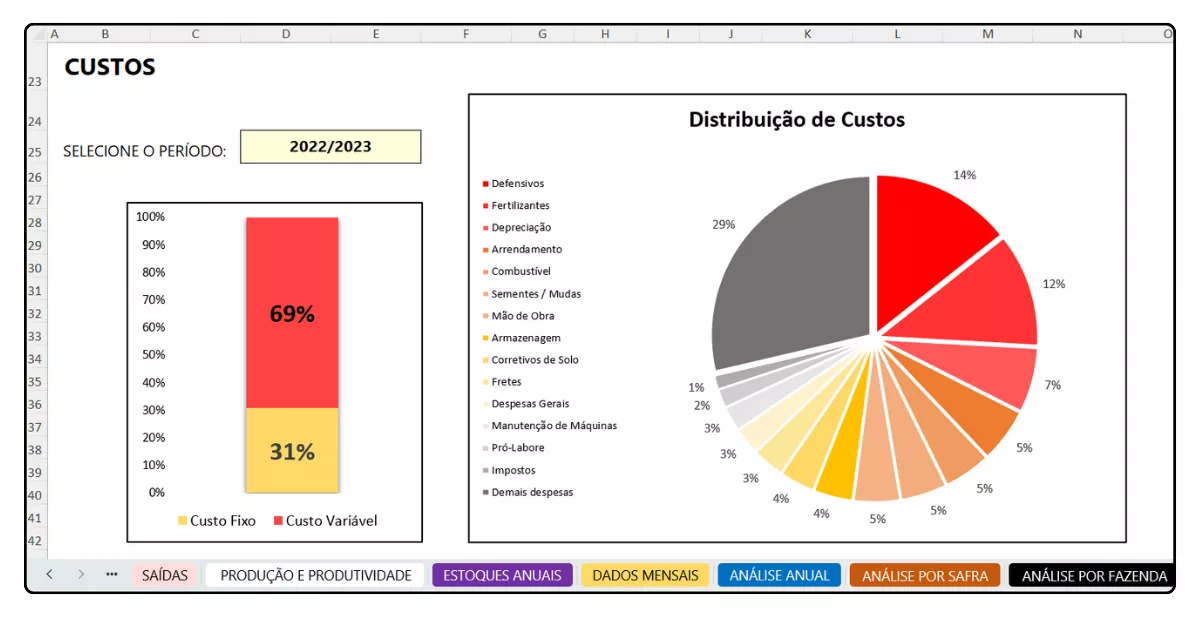Click the select-all corner of the grid
The width and height of the screenshot is (1200, 620).
point(38,34)
